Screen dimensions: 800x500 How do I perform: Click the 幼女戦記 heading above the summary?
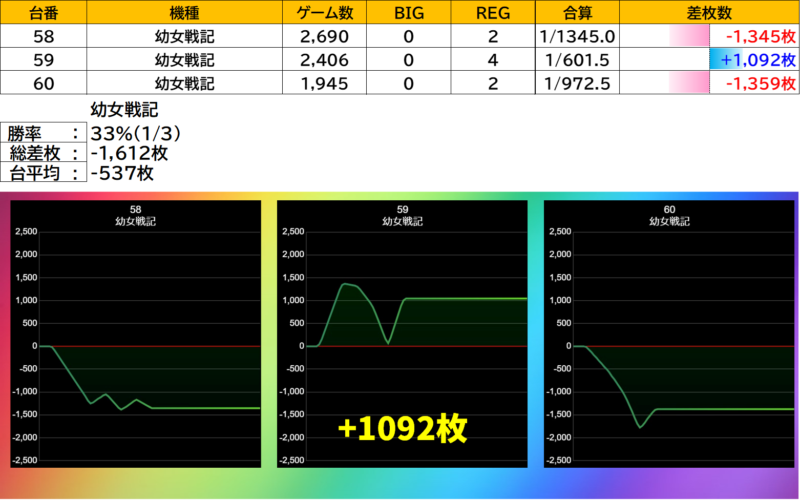point(124,109)
